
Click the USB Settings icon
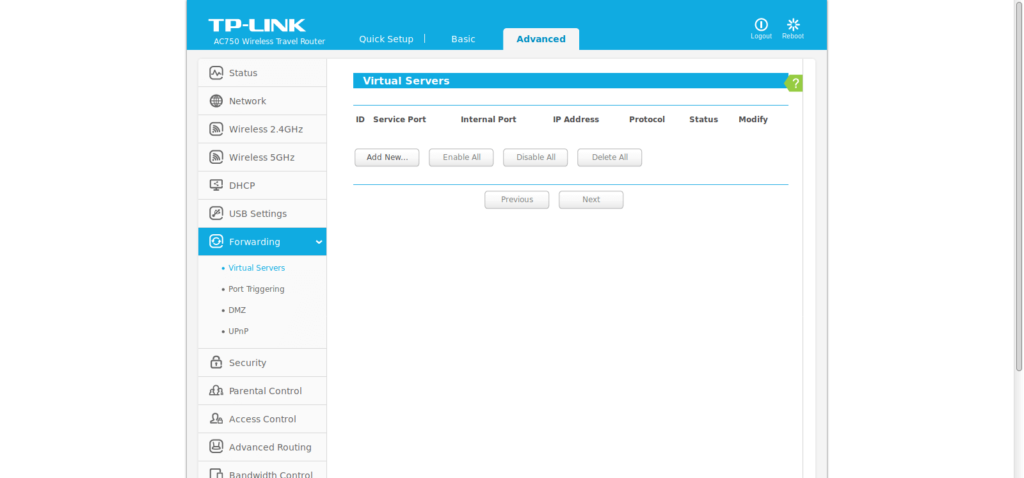coord(216,213)
